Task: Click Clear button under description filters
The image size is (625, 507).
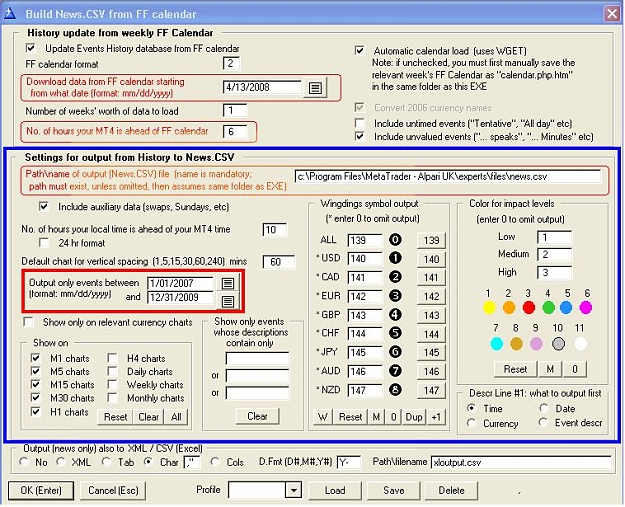Action: [x=257, y=416]
